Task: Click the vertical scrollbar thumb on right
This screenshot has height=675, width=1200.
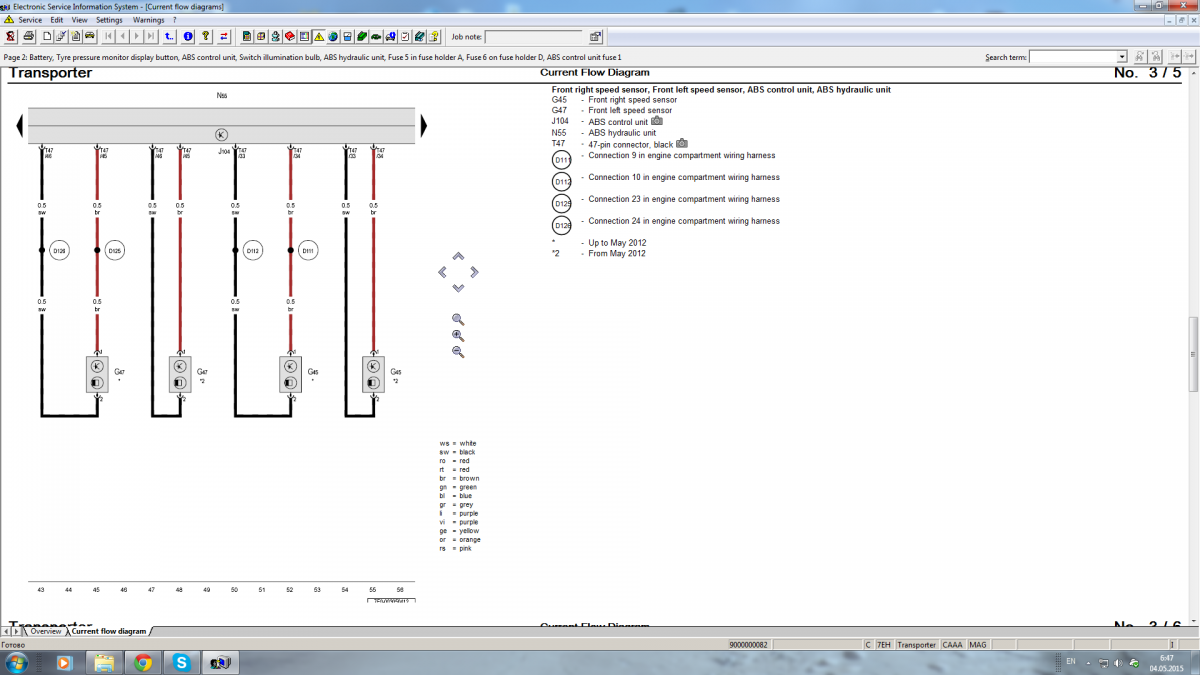Action: point(1192,355)
